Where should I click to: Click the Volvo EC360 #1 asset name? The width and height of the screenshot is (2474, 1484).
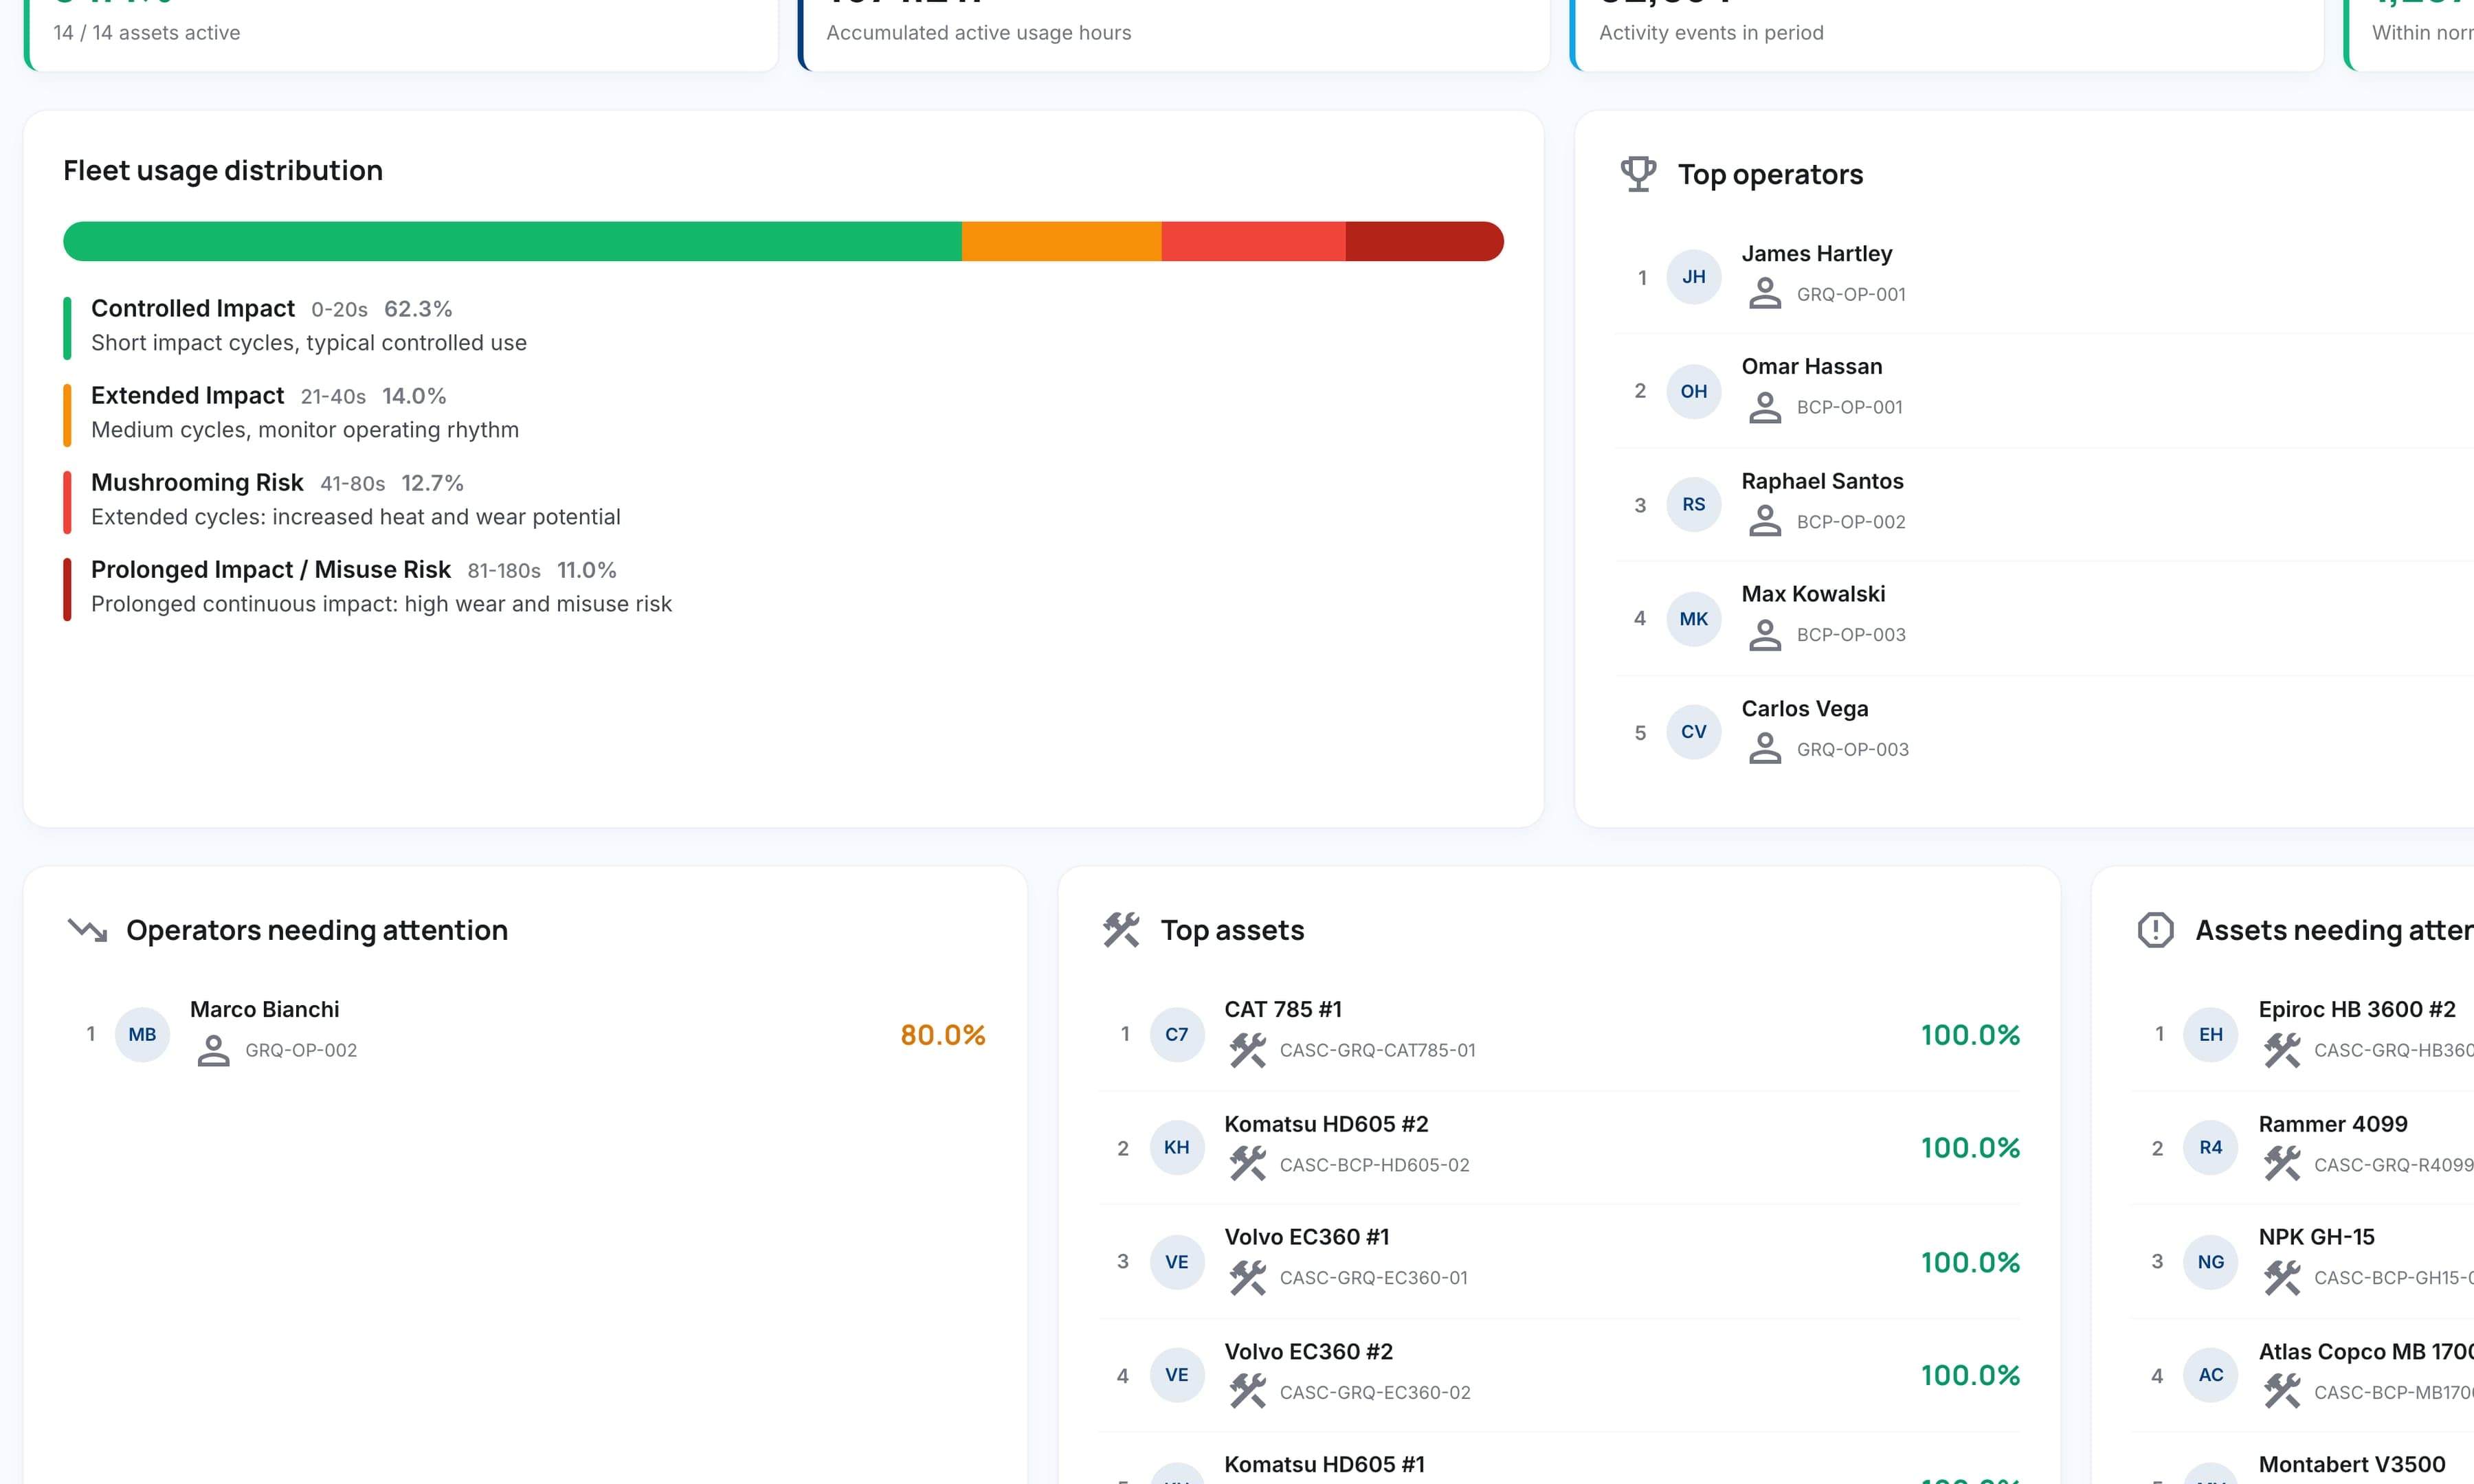pyautogui.click(x=1307, y=1237)
